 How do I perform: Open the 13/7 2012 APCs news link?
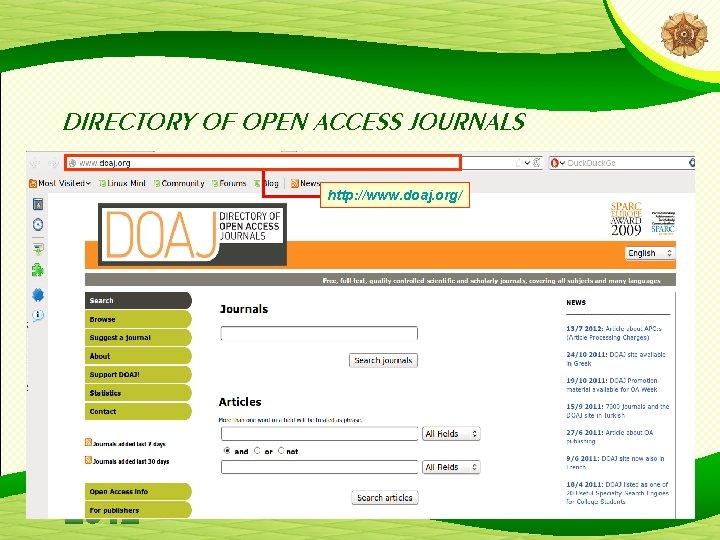click(x=613, y=333)
